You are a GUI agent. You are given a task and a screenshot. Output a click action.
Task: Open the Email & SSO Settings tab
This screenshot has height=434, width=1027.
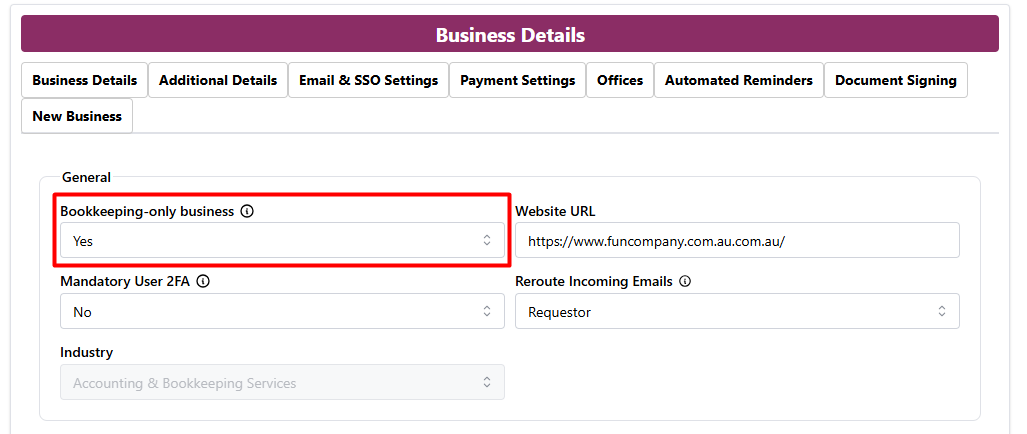tap(368, 80)
